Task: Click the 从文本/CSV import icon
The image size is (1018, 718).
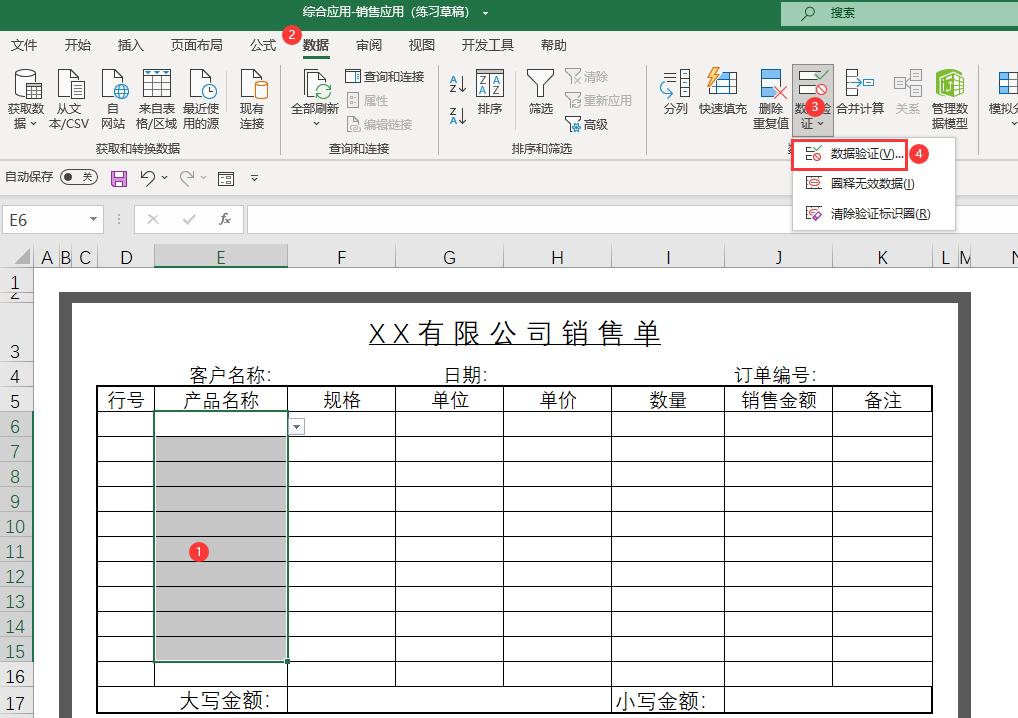Action: pyautogui.click(x=69, y=99)
